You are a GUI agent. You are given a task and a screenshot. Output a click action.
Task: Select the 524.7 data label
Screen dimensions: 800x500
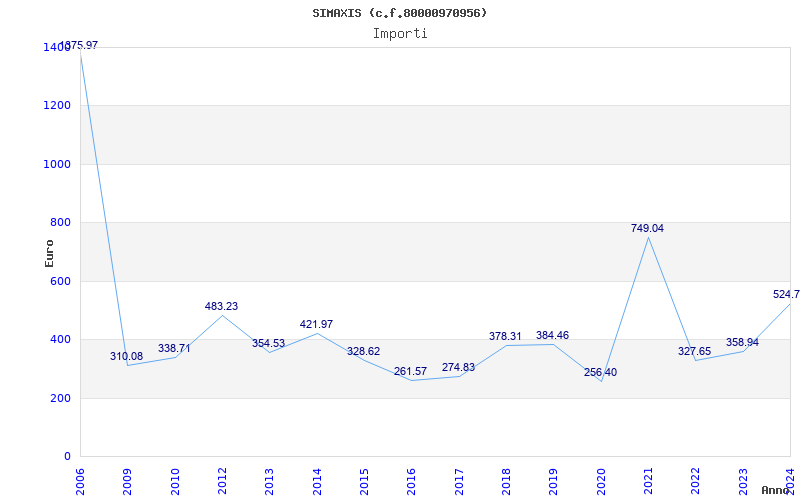tap(786, 294)
